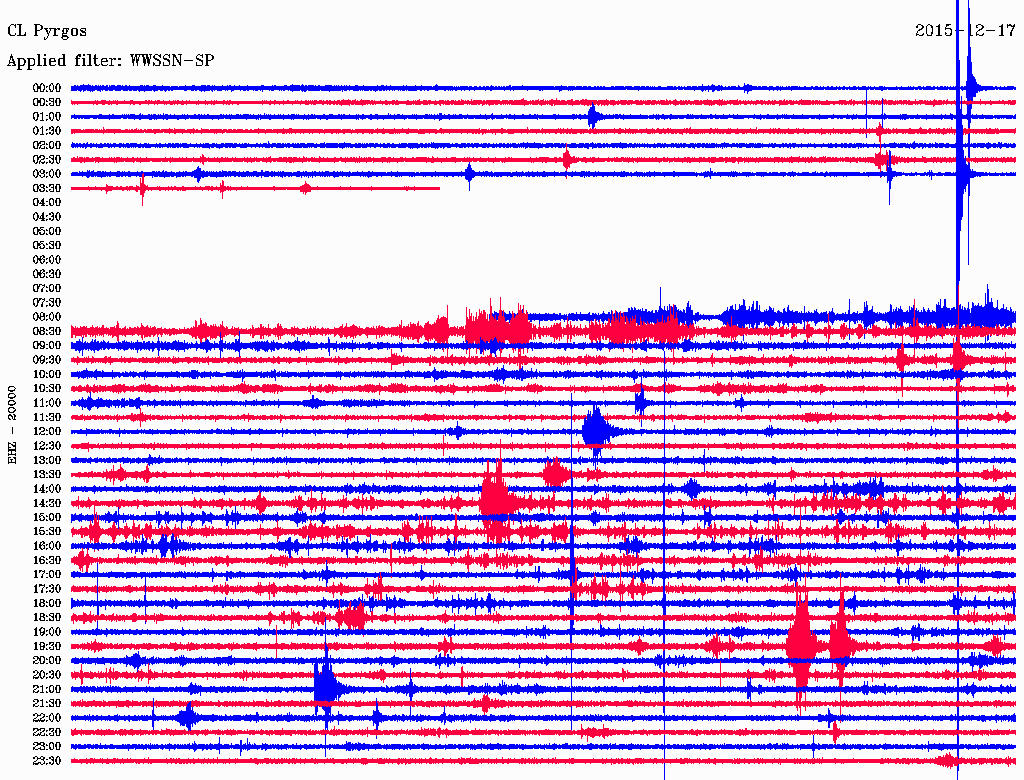Click 'Applied filter: WWSSN-SP' text
This screenshot has height=780, width=1024.
pos(110,61)
